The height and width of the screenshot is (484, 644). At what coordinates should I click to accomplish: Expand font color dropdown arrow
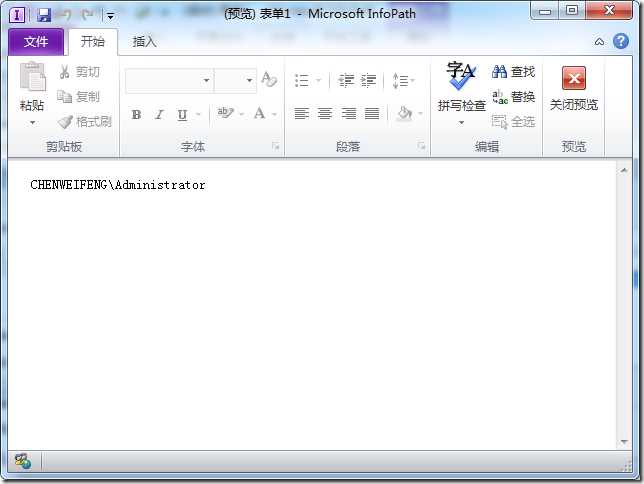click(274, 114)
